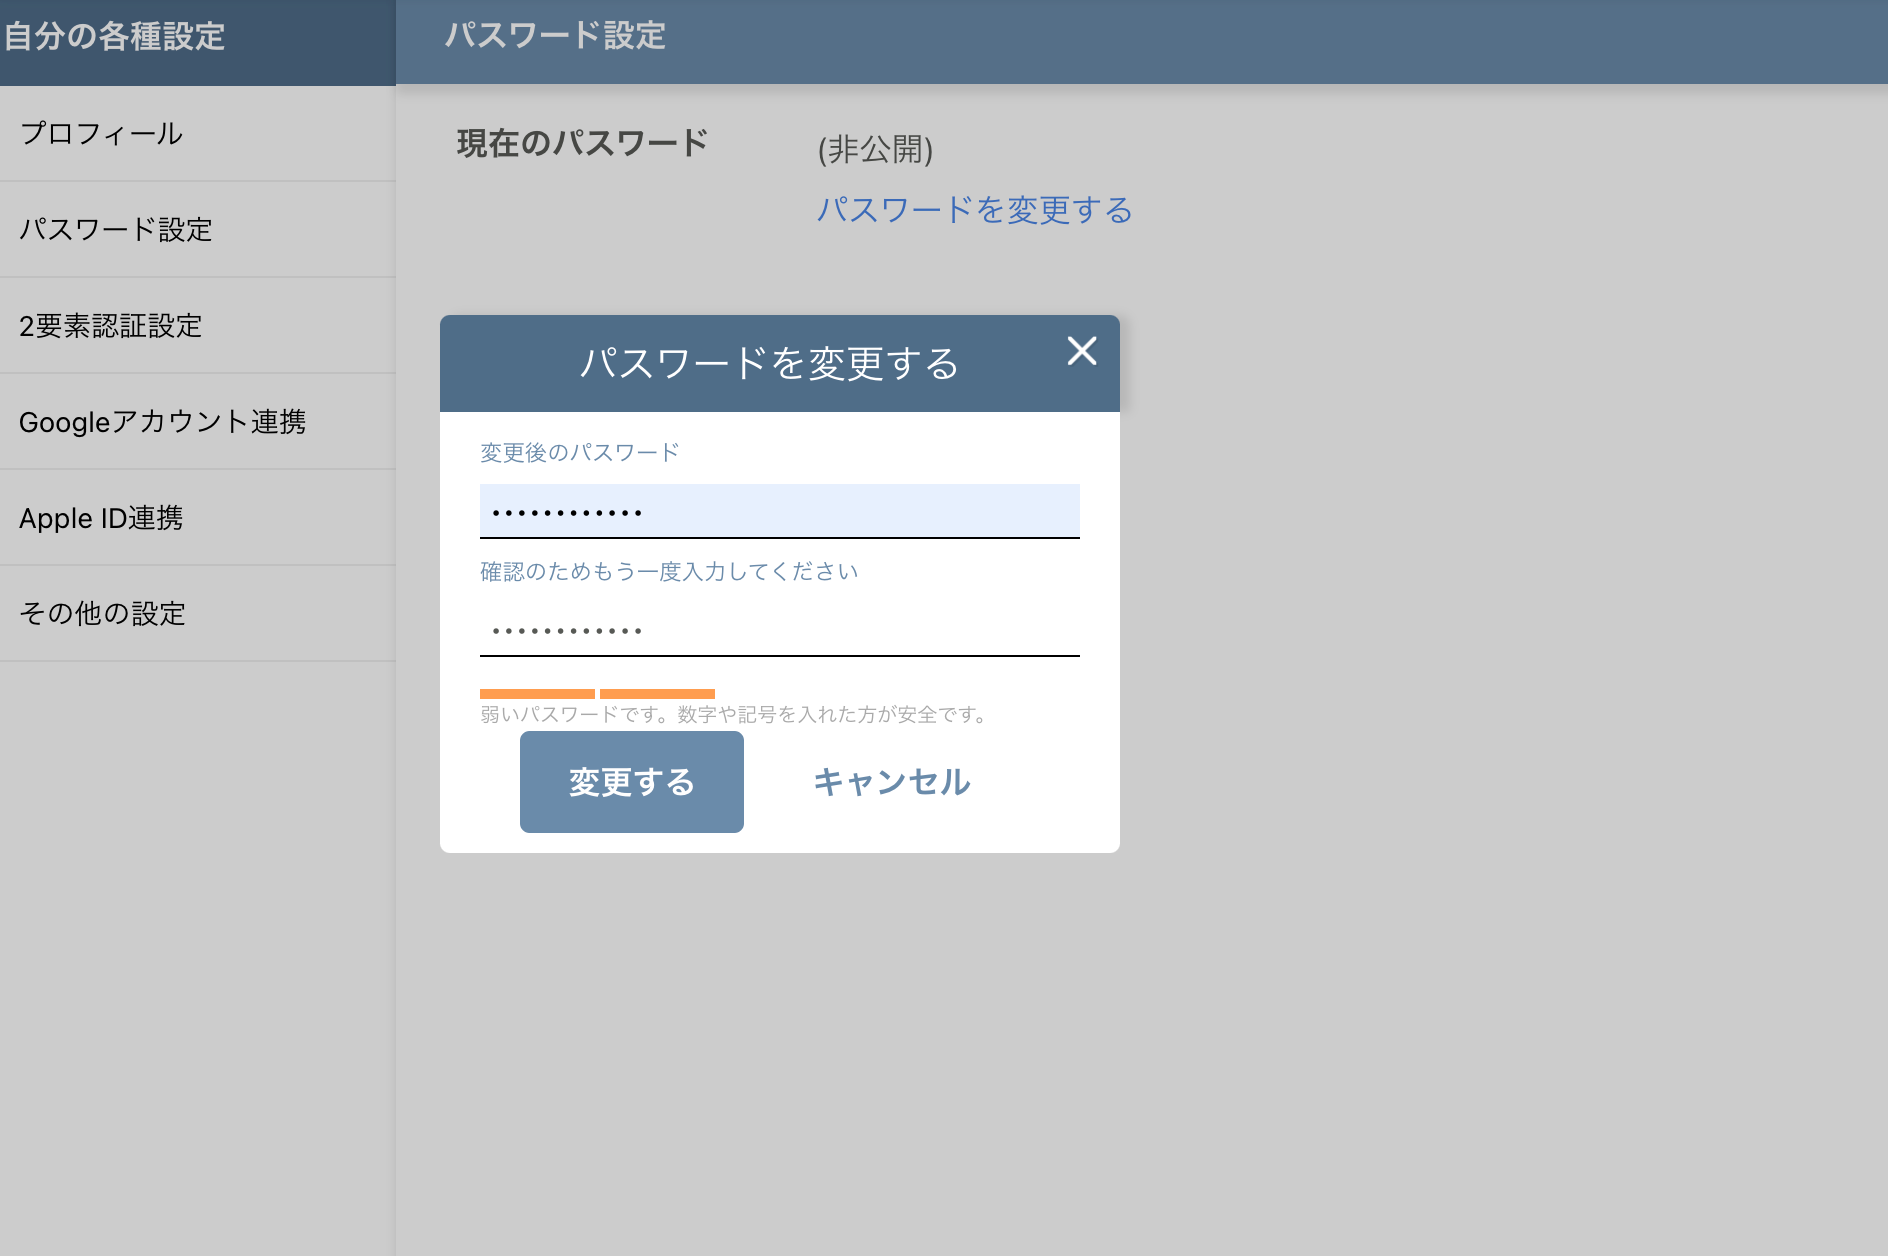Click the password confirmation input field
The height and width of the screenshot is (1256, 1888).
point(779,630)
